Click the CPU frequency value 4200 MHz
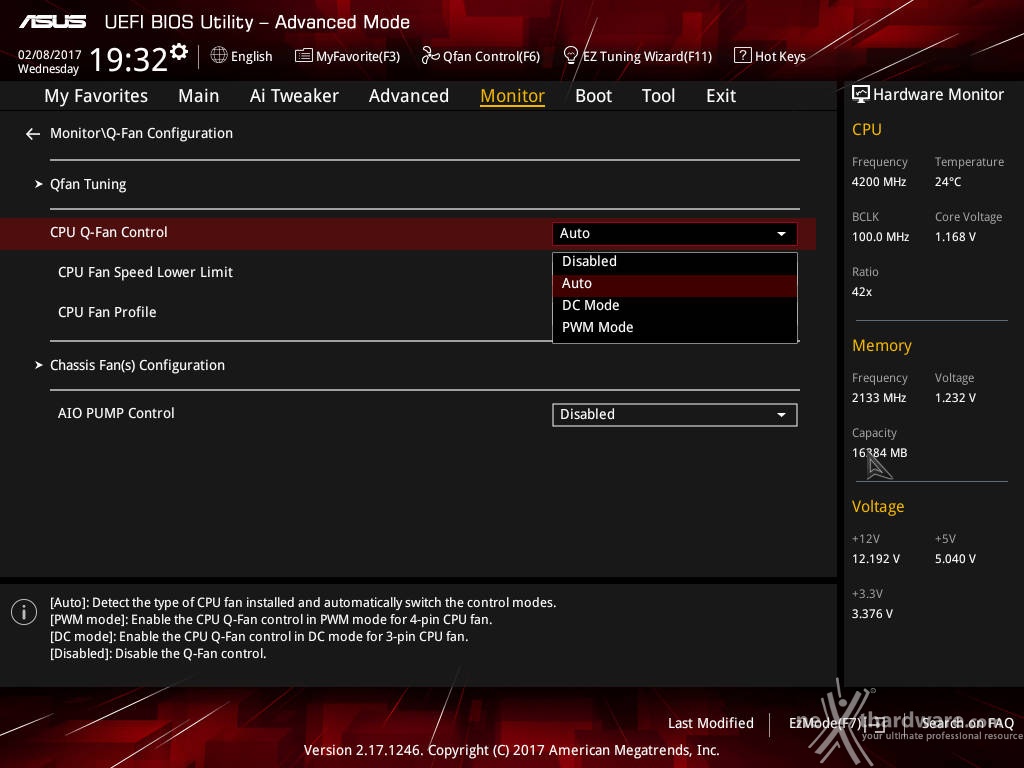This screenshot has width=1024, height=768. click(x=878, y=182)
